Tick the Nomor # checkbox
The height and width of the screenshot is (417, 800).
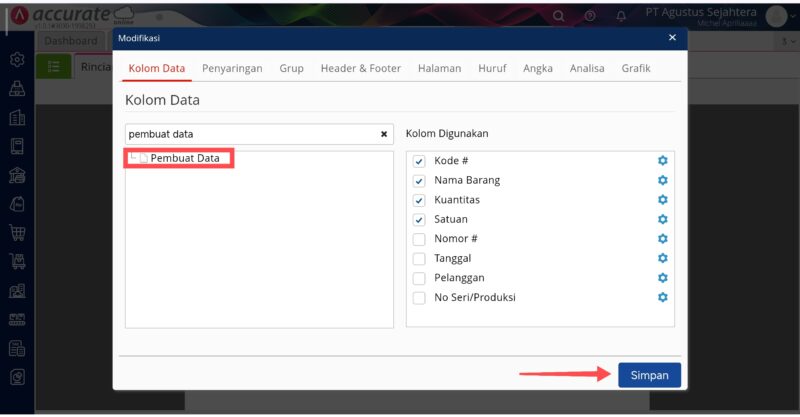419,239
